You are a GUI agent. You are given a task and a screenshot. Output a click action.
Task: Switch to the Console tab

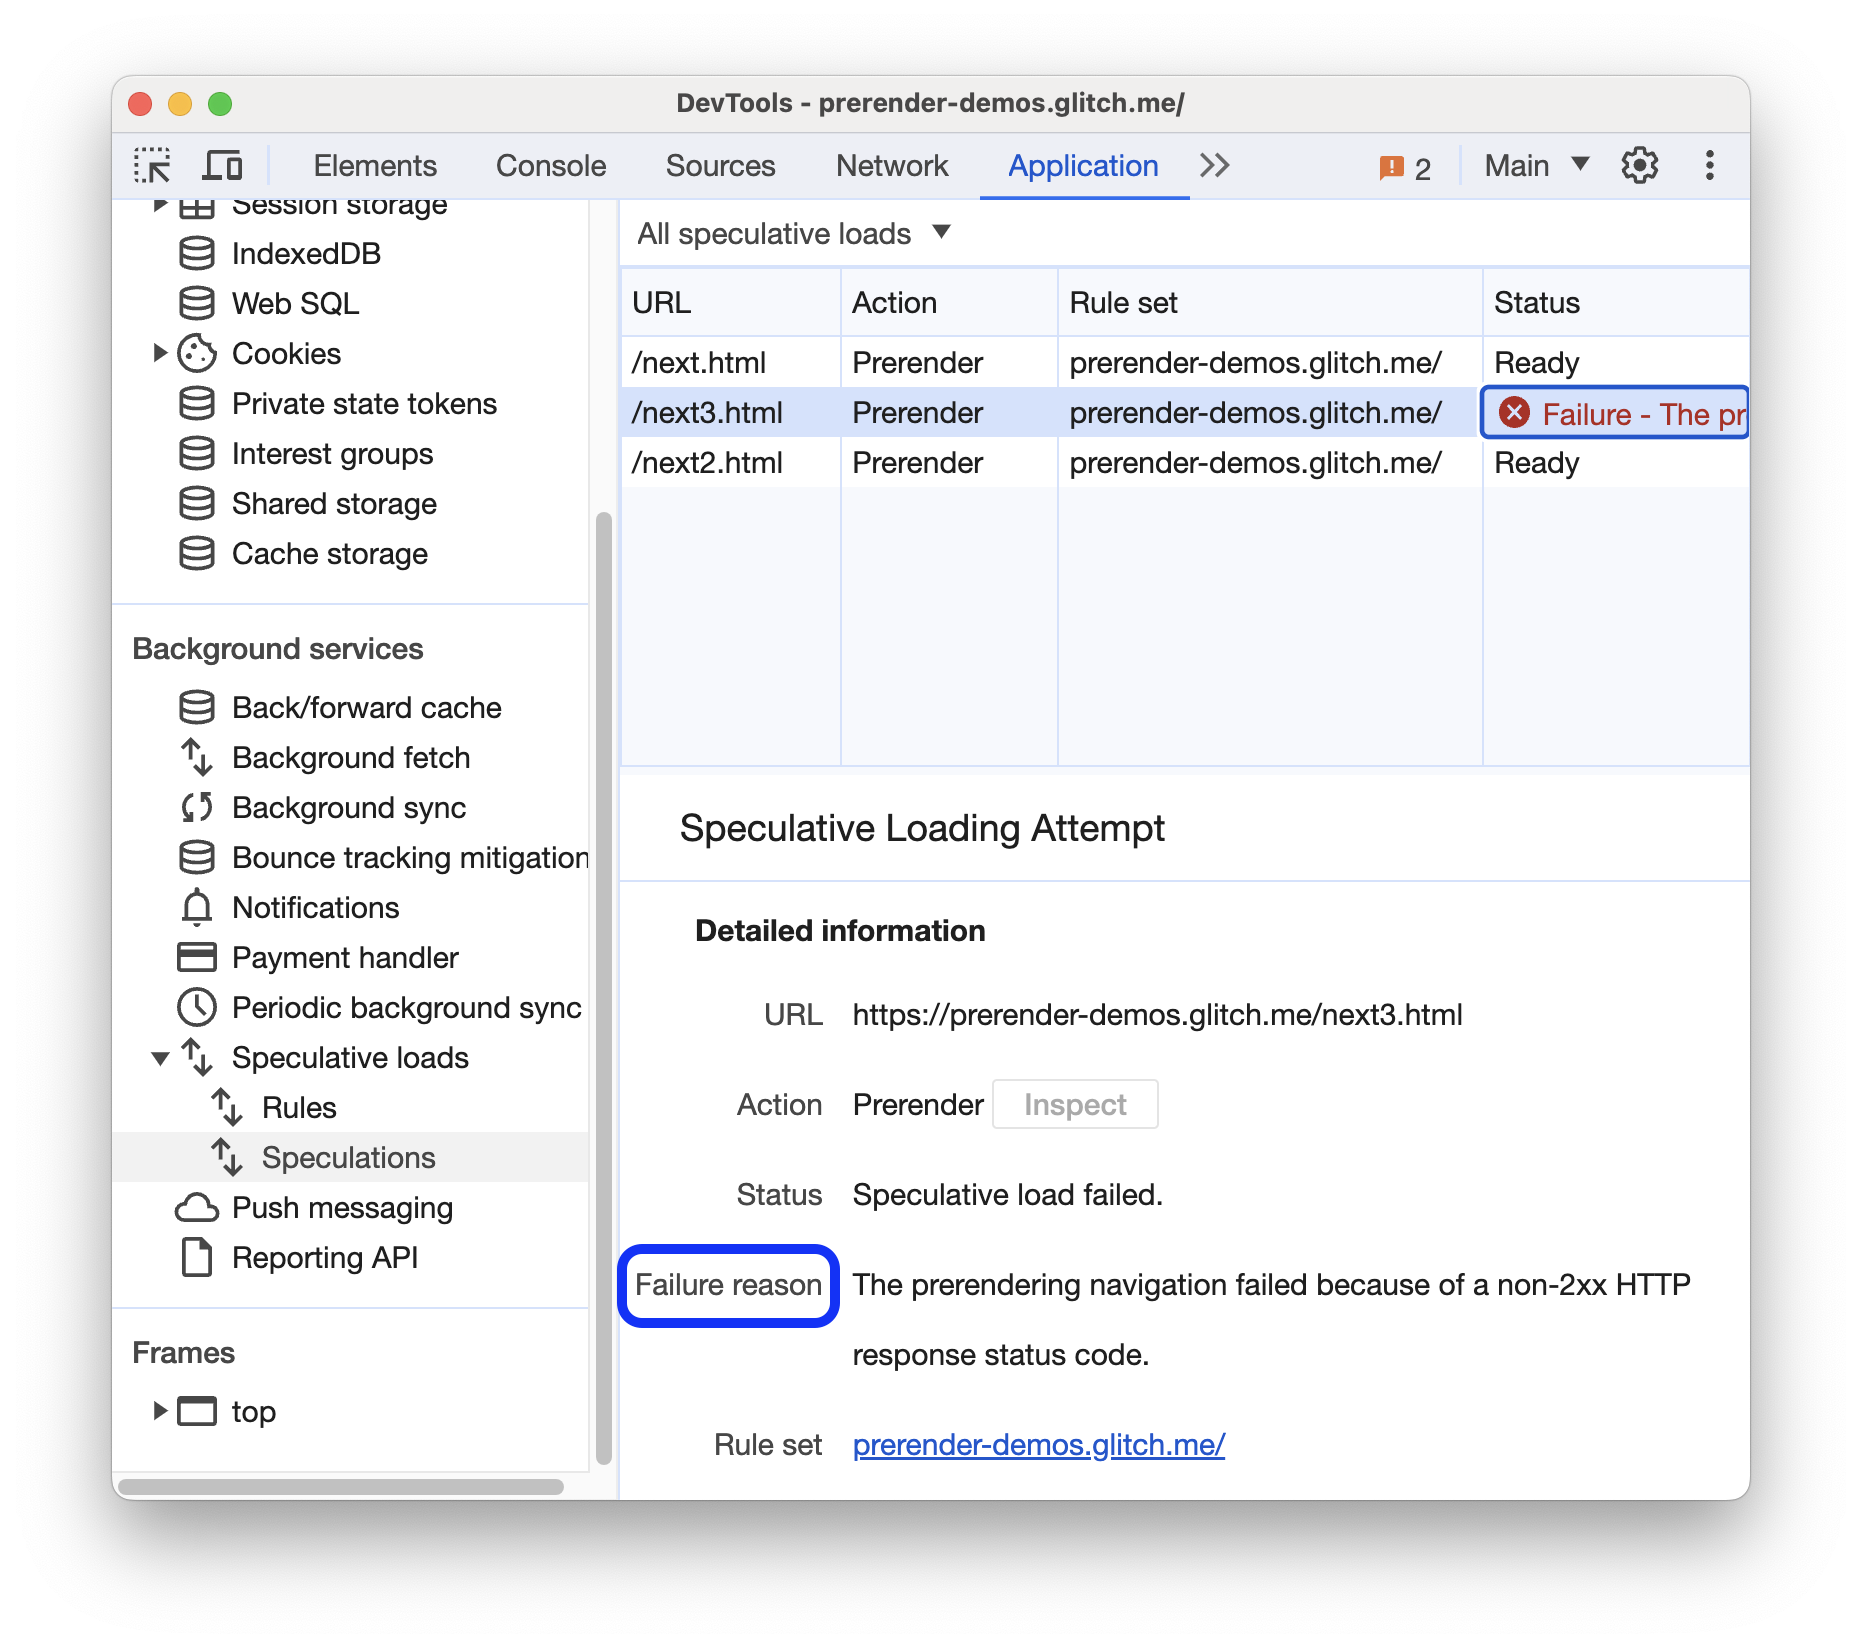[x=550, y=165]
